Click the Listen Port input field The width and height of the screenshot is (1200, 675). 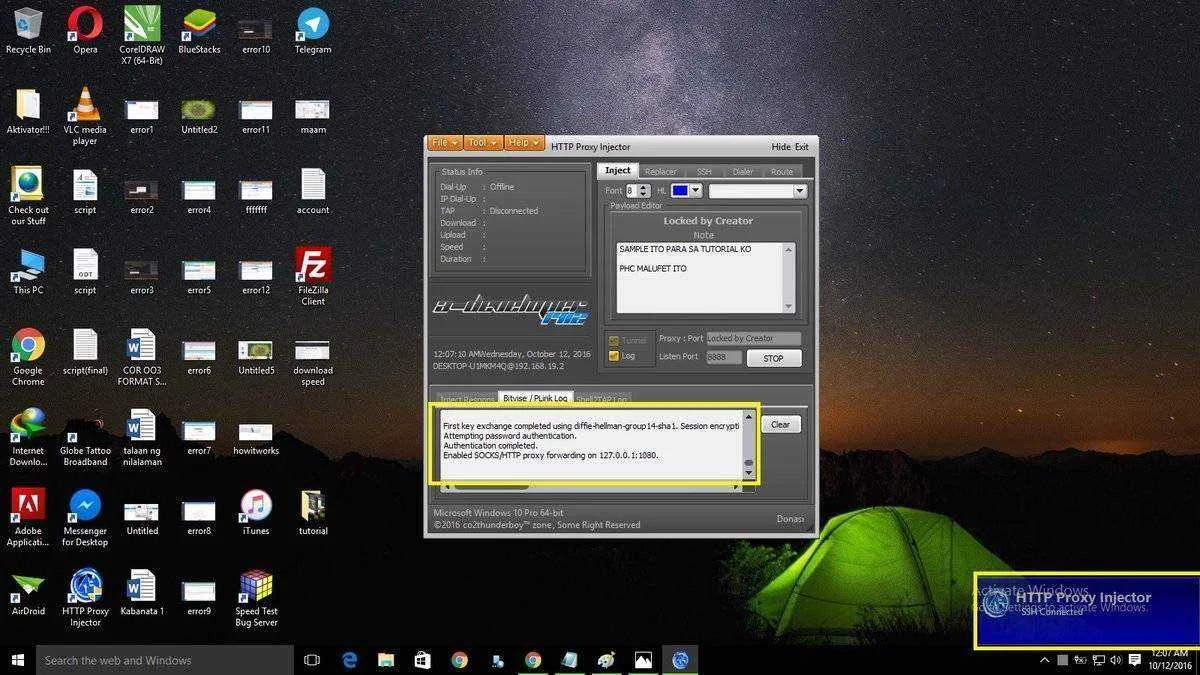[724, 357]
